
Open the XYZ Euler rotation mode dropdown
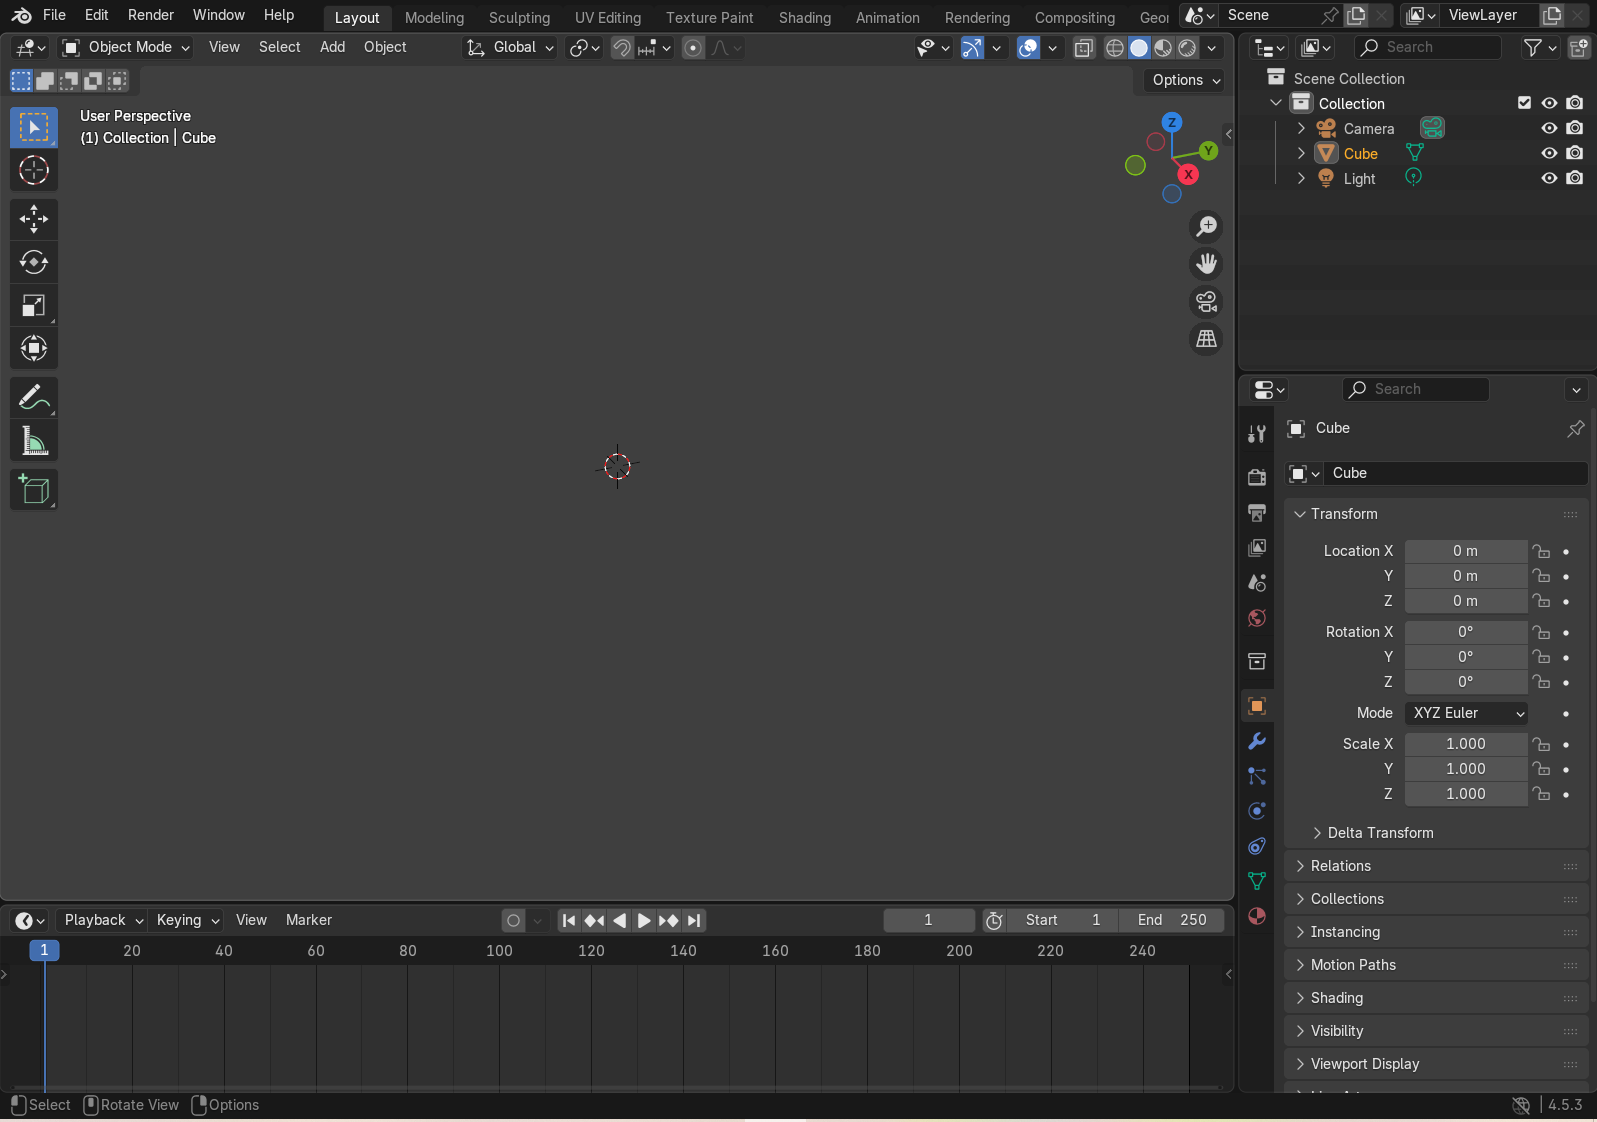pos(1466,713)
